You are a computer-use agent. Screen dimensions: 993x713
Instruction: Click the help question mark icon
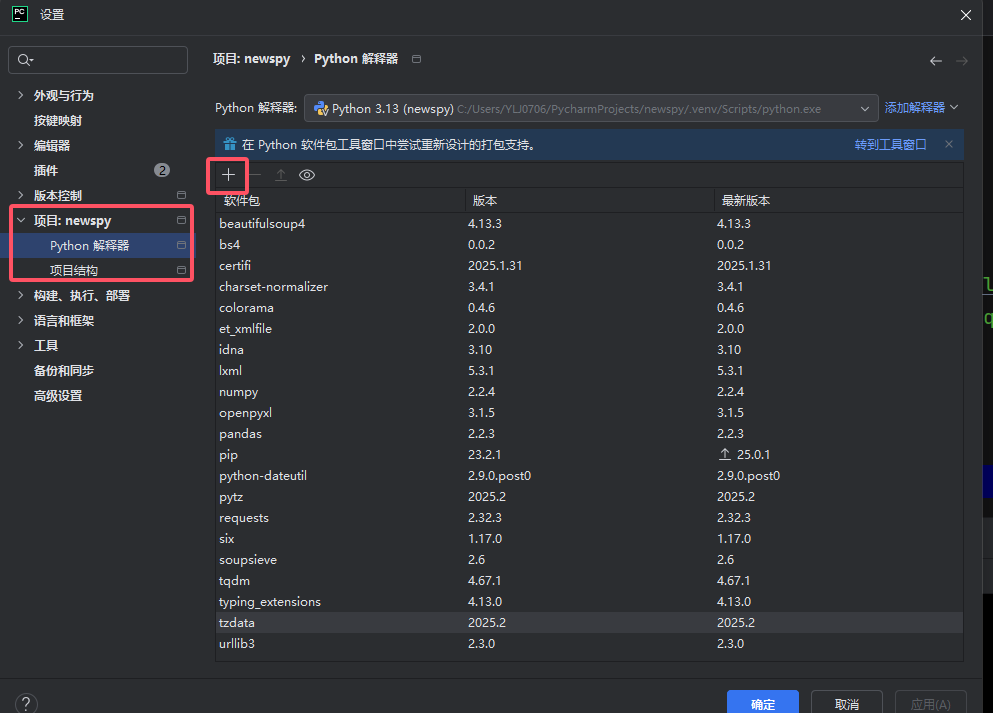(26, 704)
